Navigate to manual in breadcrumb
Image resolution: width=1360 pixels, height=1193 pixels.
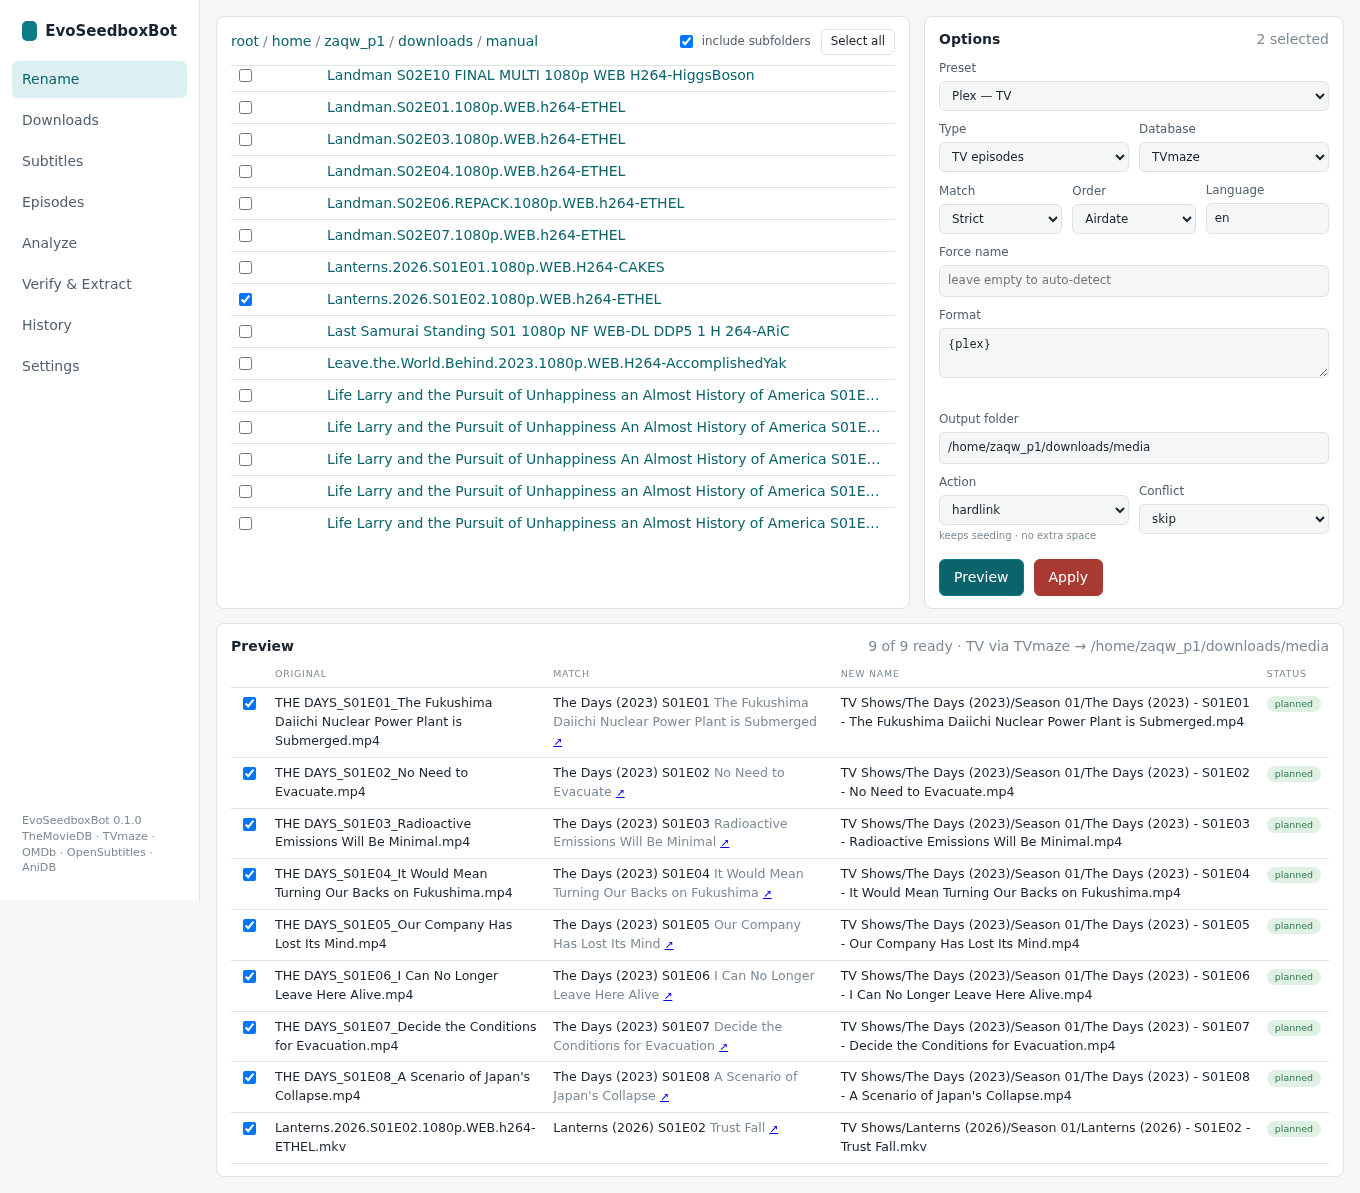click(512, 41)
